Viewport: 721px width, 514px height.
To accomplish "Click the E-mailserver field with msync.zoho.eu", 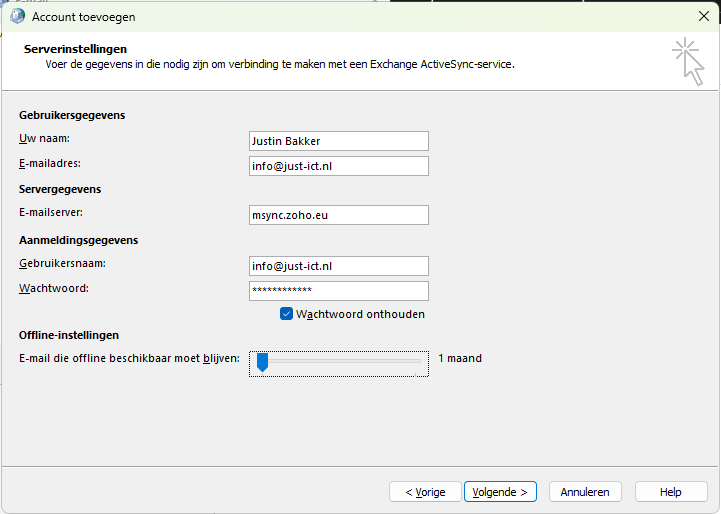I will pos(338,215).
